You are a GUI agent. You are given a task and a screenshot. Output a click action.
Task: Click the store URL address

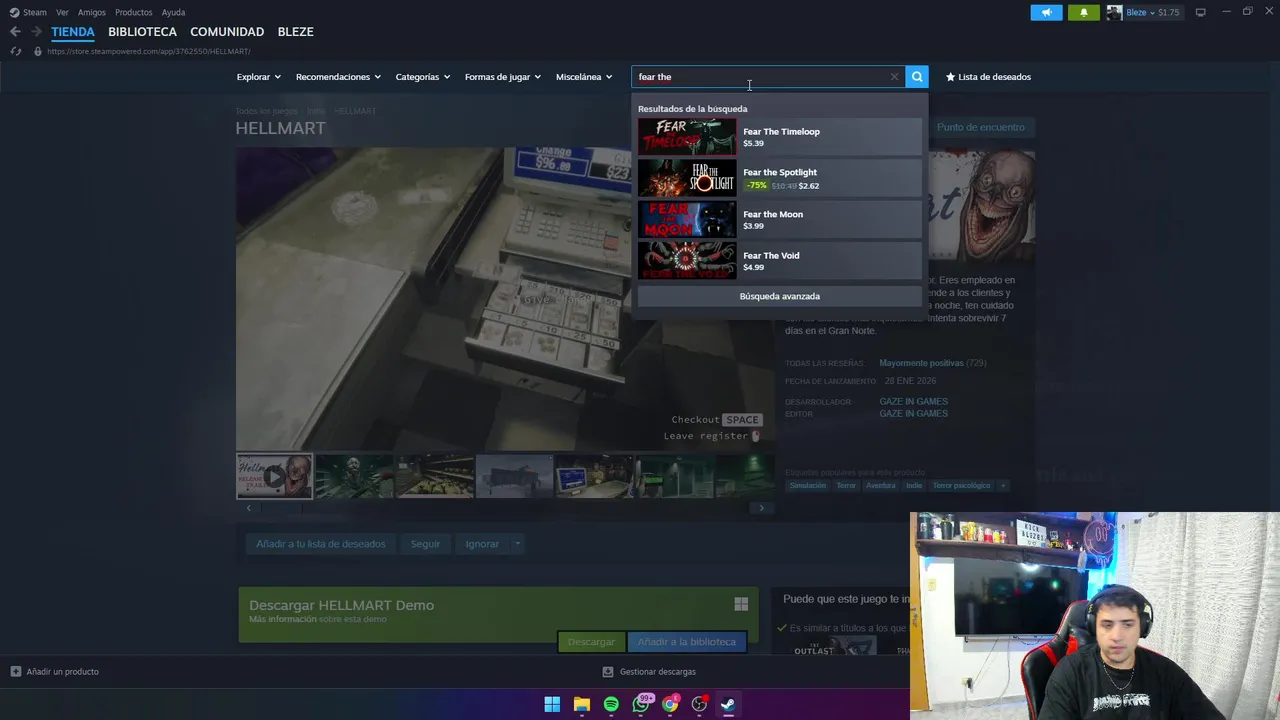click(x=148, y=51)
